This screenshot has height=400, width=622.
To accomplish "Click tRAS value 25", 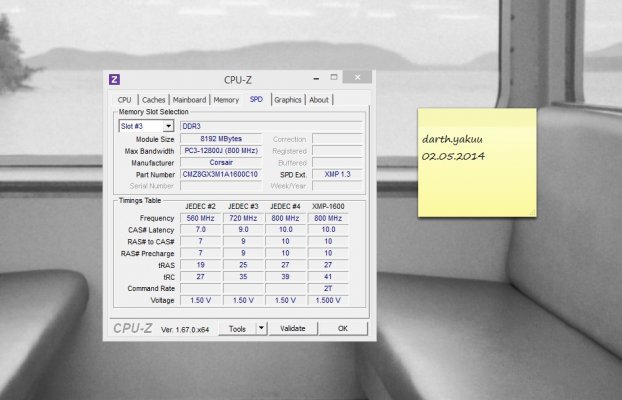I will (243, 265).
